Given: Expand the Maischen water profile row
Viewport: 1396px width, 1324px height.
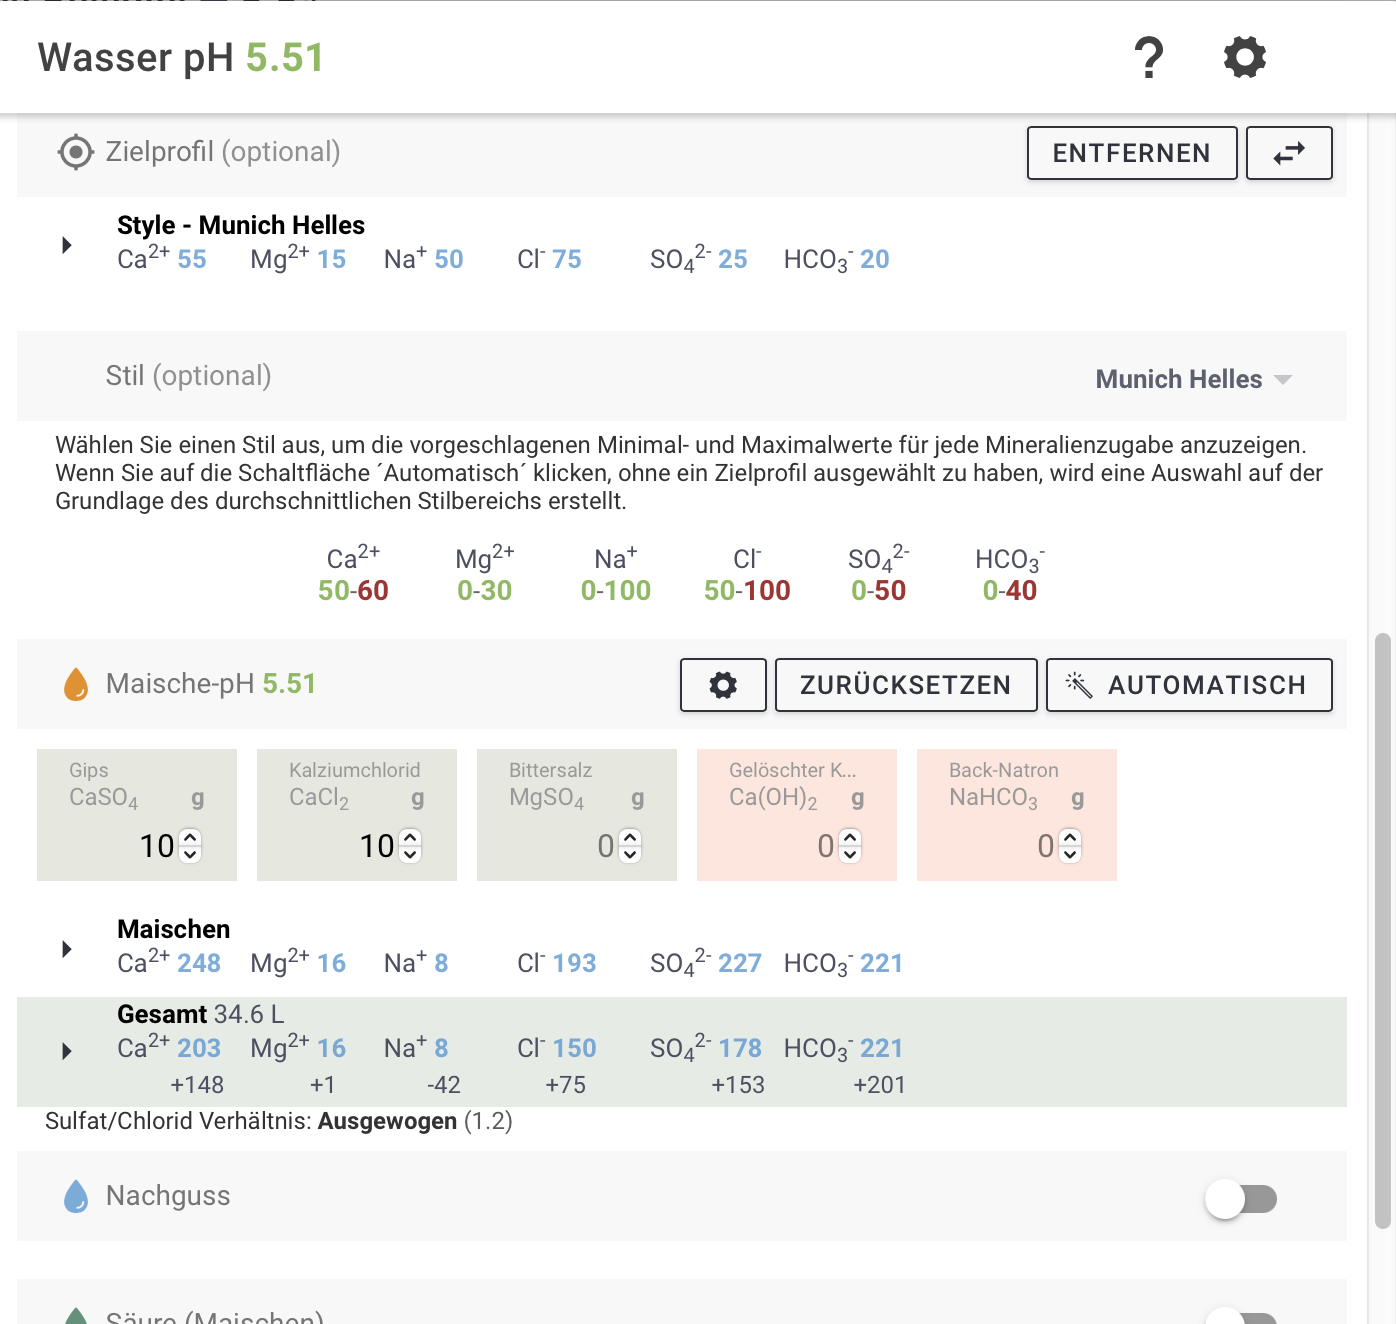Looking at the screenshot, I should (67, 949).
